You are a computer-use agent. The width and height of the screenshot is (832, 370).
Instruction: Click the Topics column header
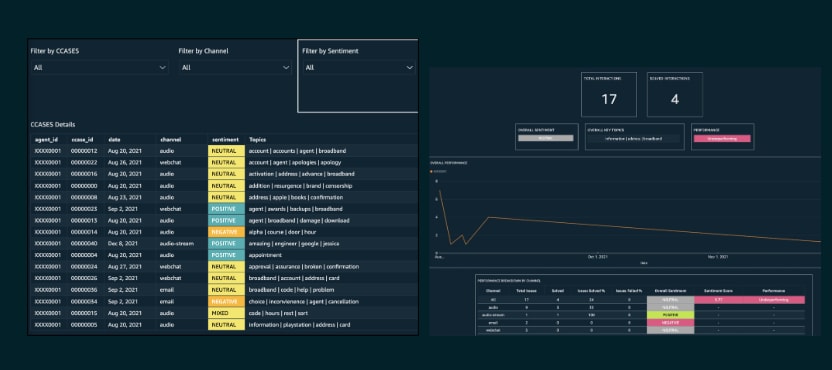(x=258, y=140)
